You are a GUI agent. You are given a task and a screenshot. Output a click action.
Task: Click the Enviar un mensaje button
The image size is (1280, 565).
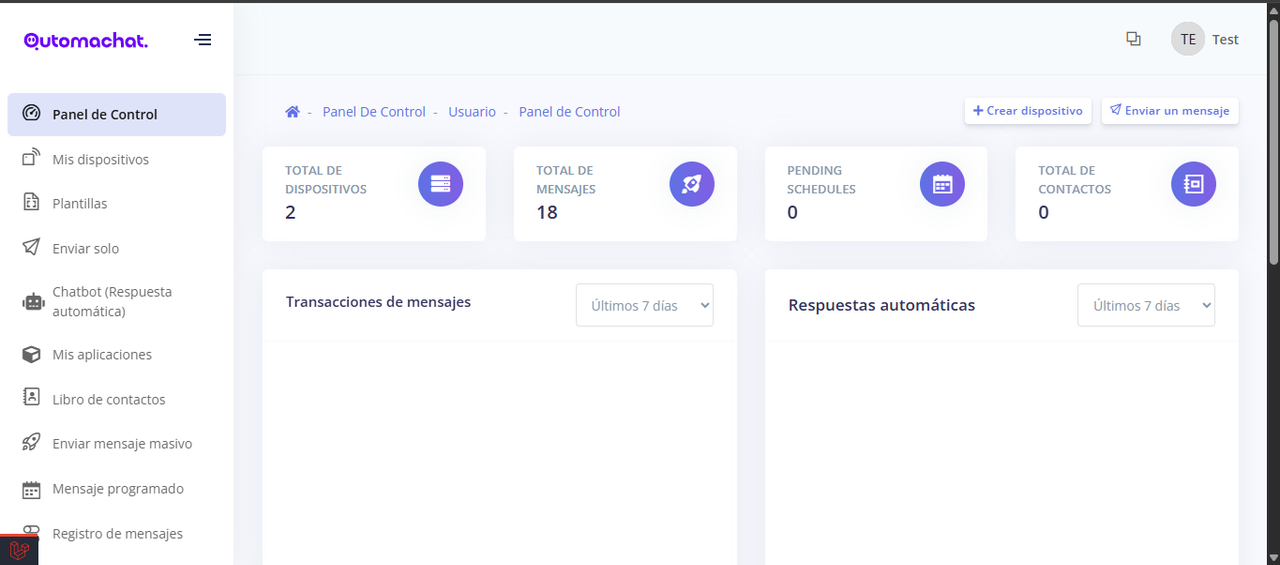click(x=1170, y=111)
